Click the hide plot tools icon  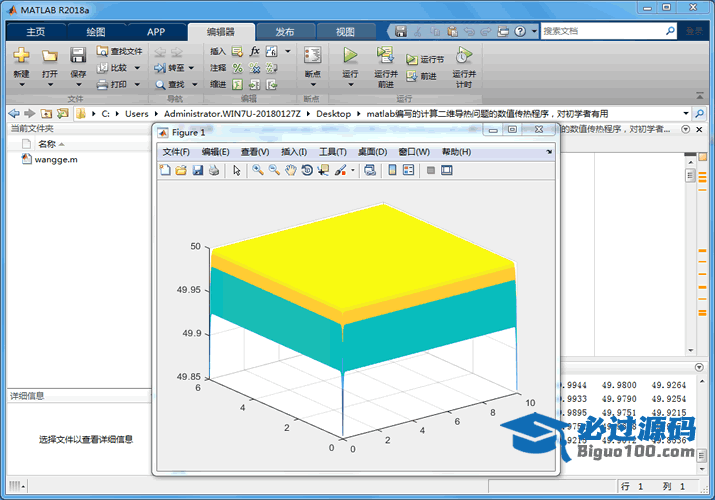pyautogui.click(x=430, y=170)
